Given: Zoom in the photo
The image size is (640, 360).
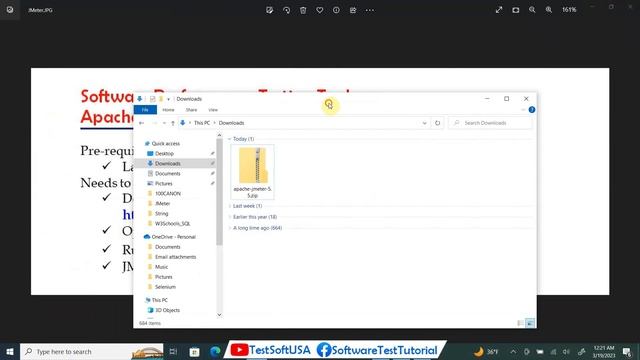Looking at the screenshot, I should point(549,10).
